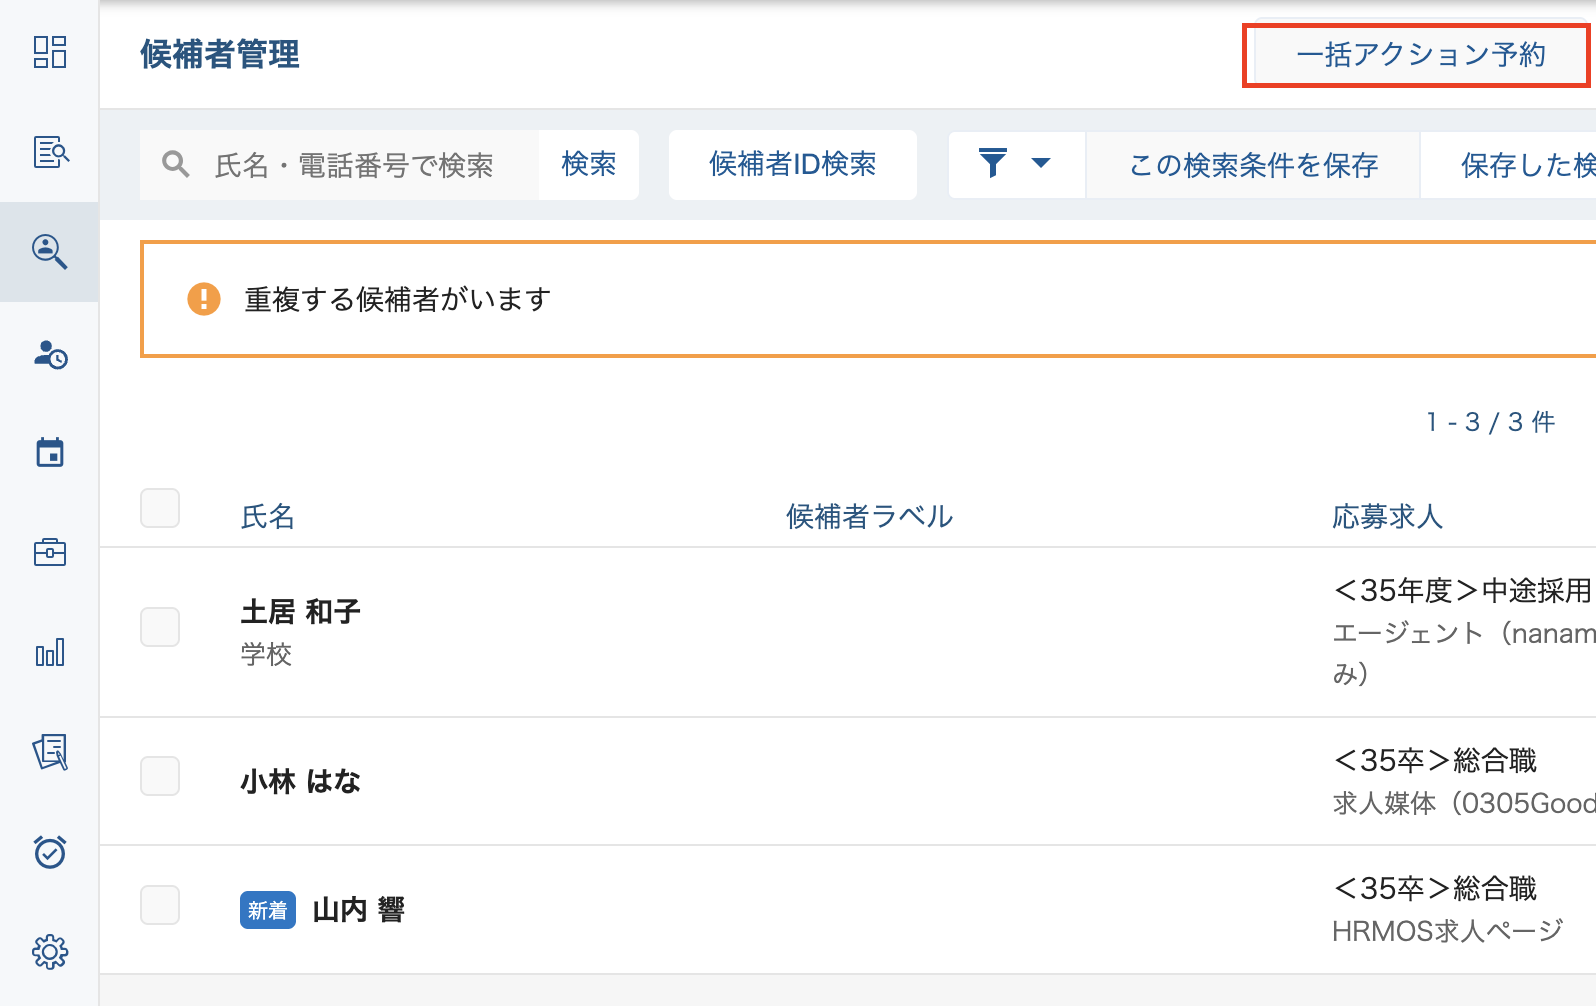Check the box for 山内 響
The width and height of the screenshot is (1596, 1006).
click(160, 905)
